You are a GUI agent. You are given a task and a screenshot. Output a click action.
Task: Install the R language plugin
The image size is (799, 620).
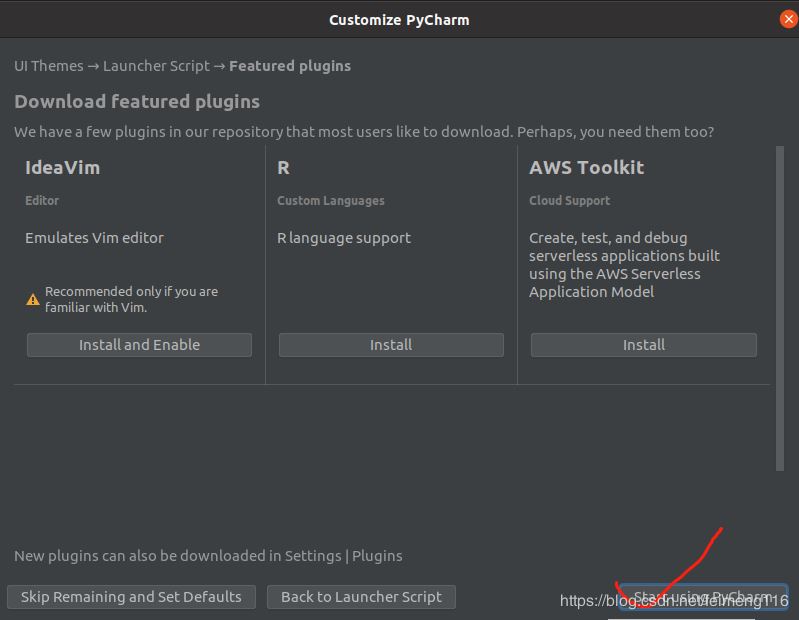coord(391,345)
